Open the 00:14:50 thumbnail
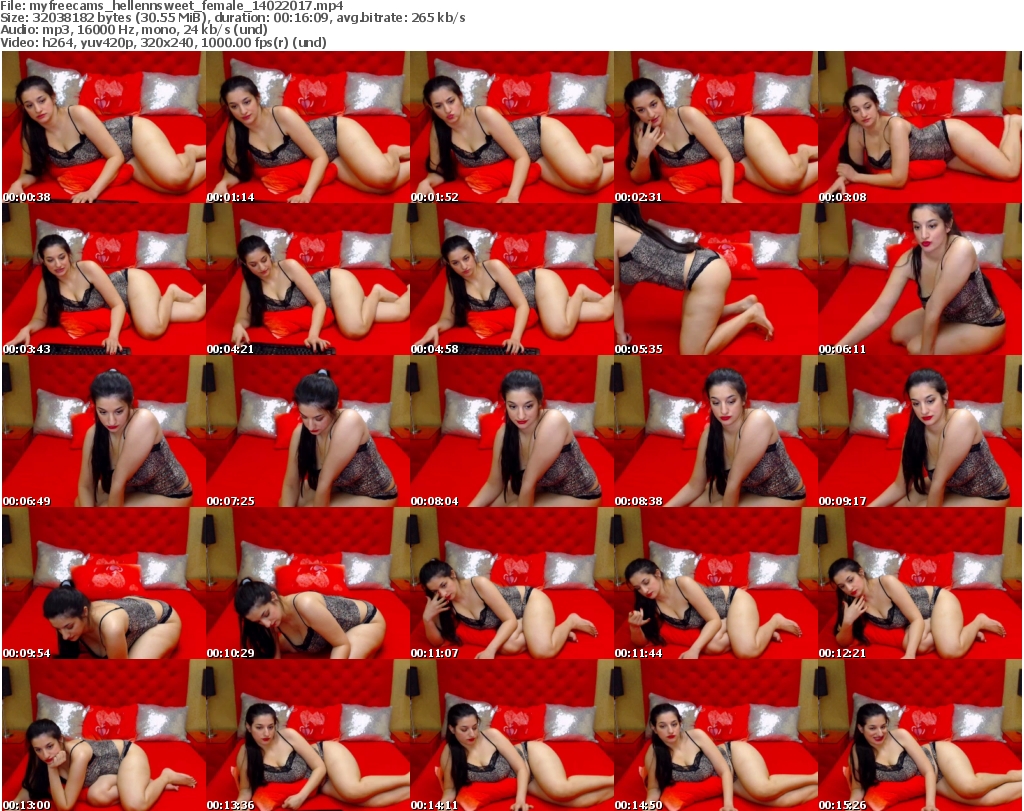Screen dimensions: 1024x811 [716, 735]
